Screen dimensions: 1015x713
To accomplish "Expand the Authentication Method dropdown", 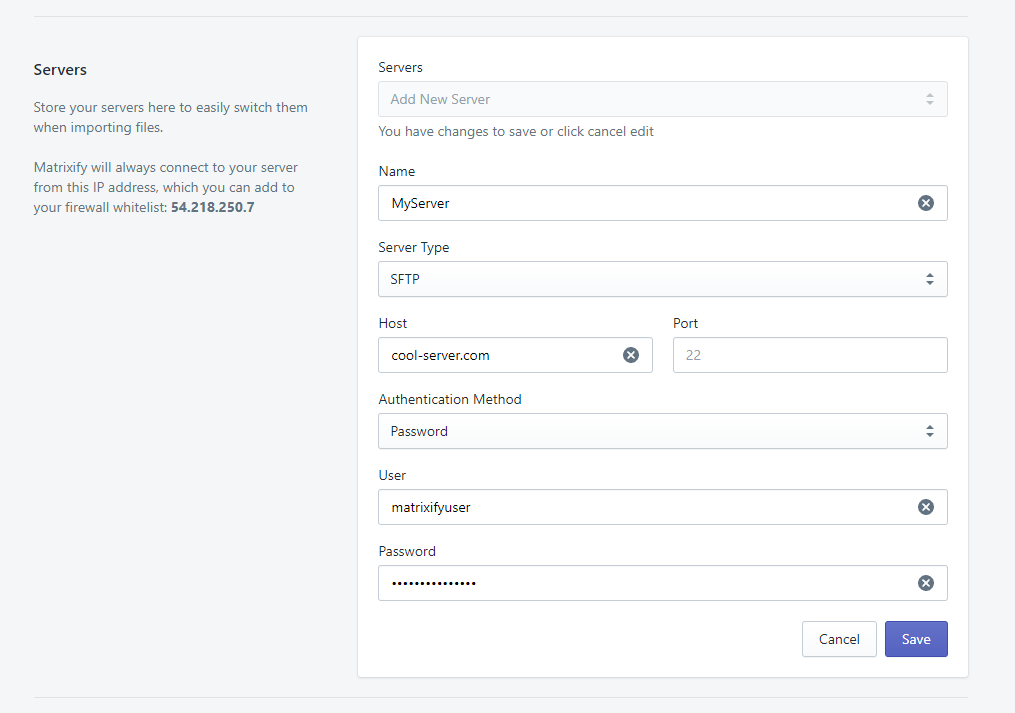I will pos(661,431).
